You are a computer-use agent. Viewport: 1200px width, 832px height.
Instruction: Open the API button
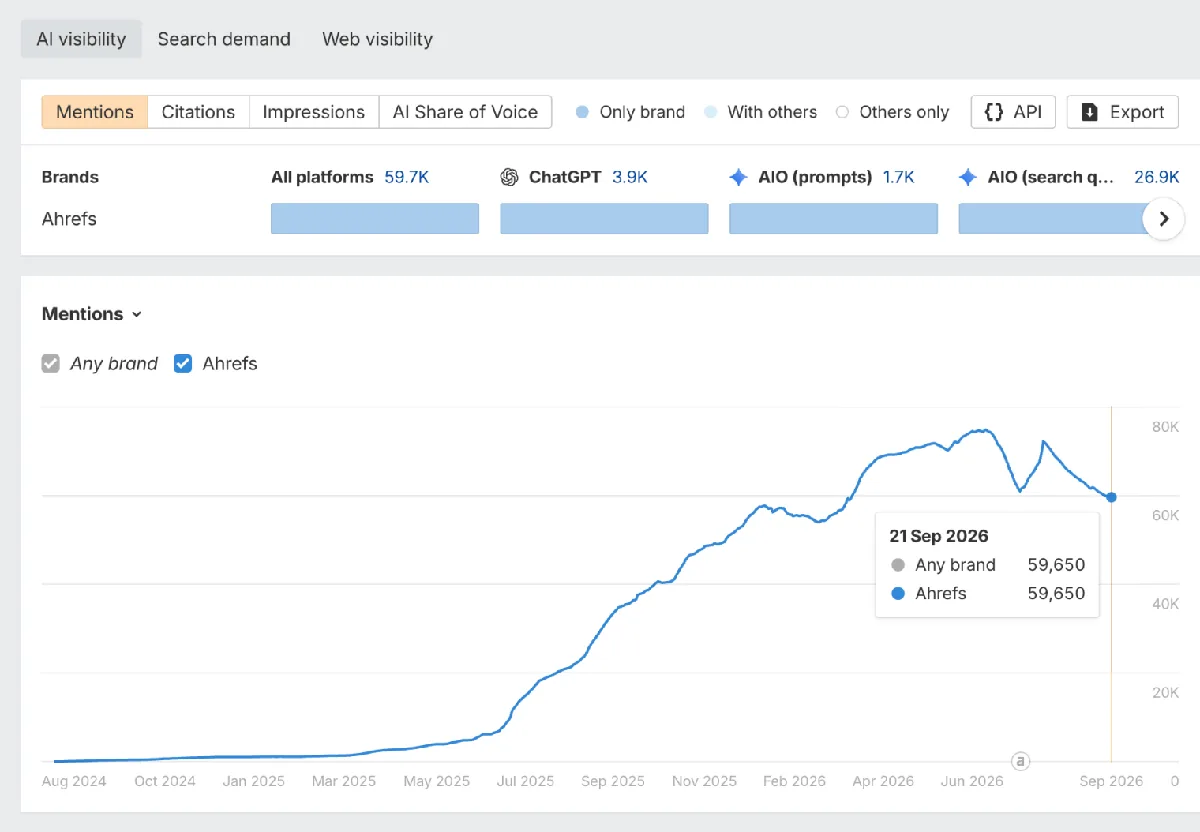(x=1013, y=112)
